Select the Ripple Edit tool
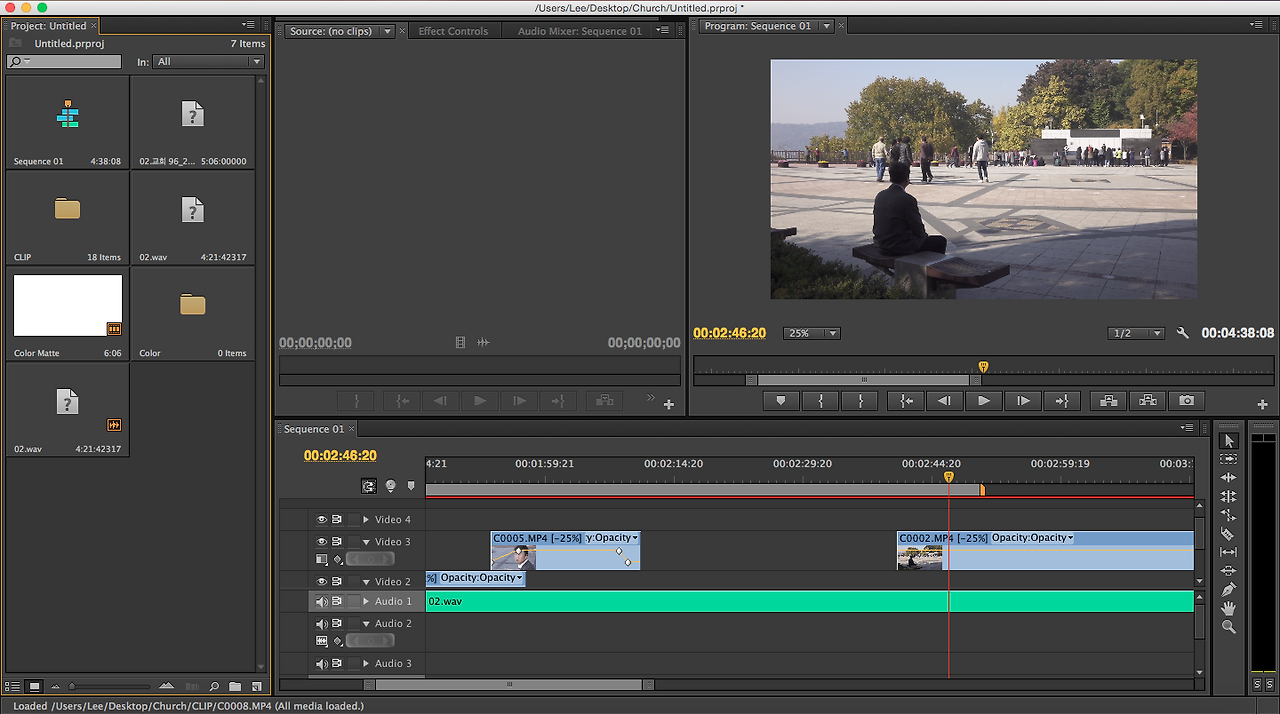This screenshot has width=1280, height=714. 1229,478
